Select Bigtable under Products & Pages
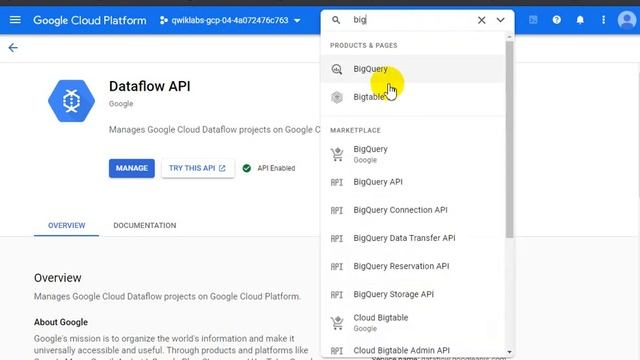 pos(413,97)
